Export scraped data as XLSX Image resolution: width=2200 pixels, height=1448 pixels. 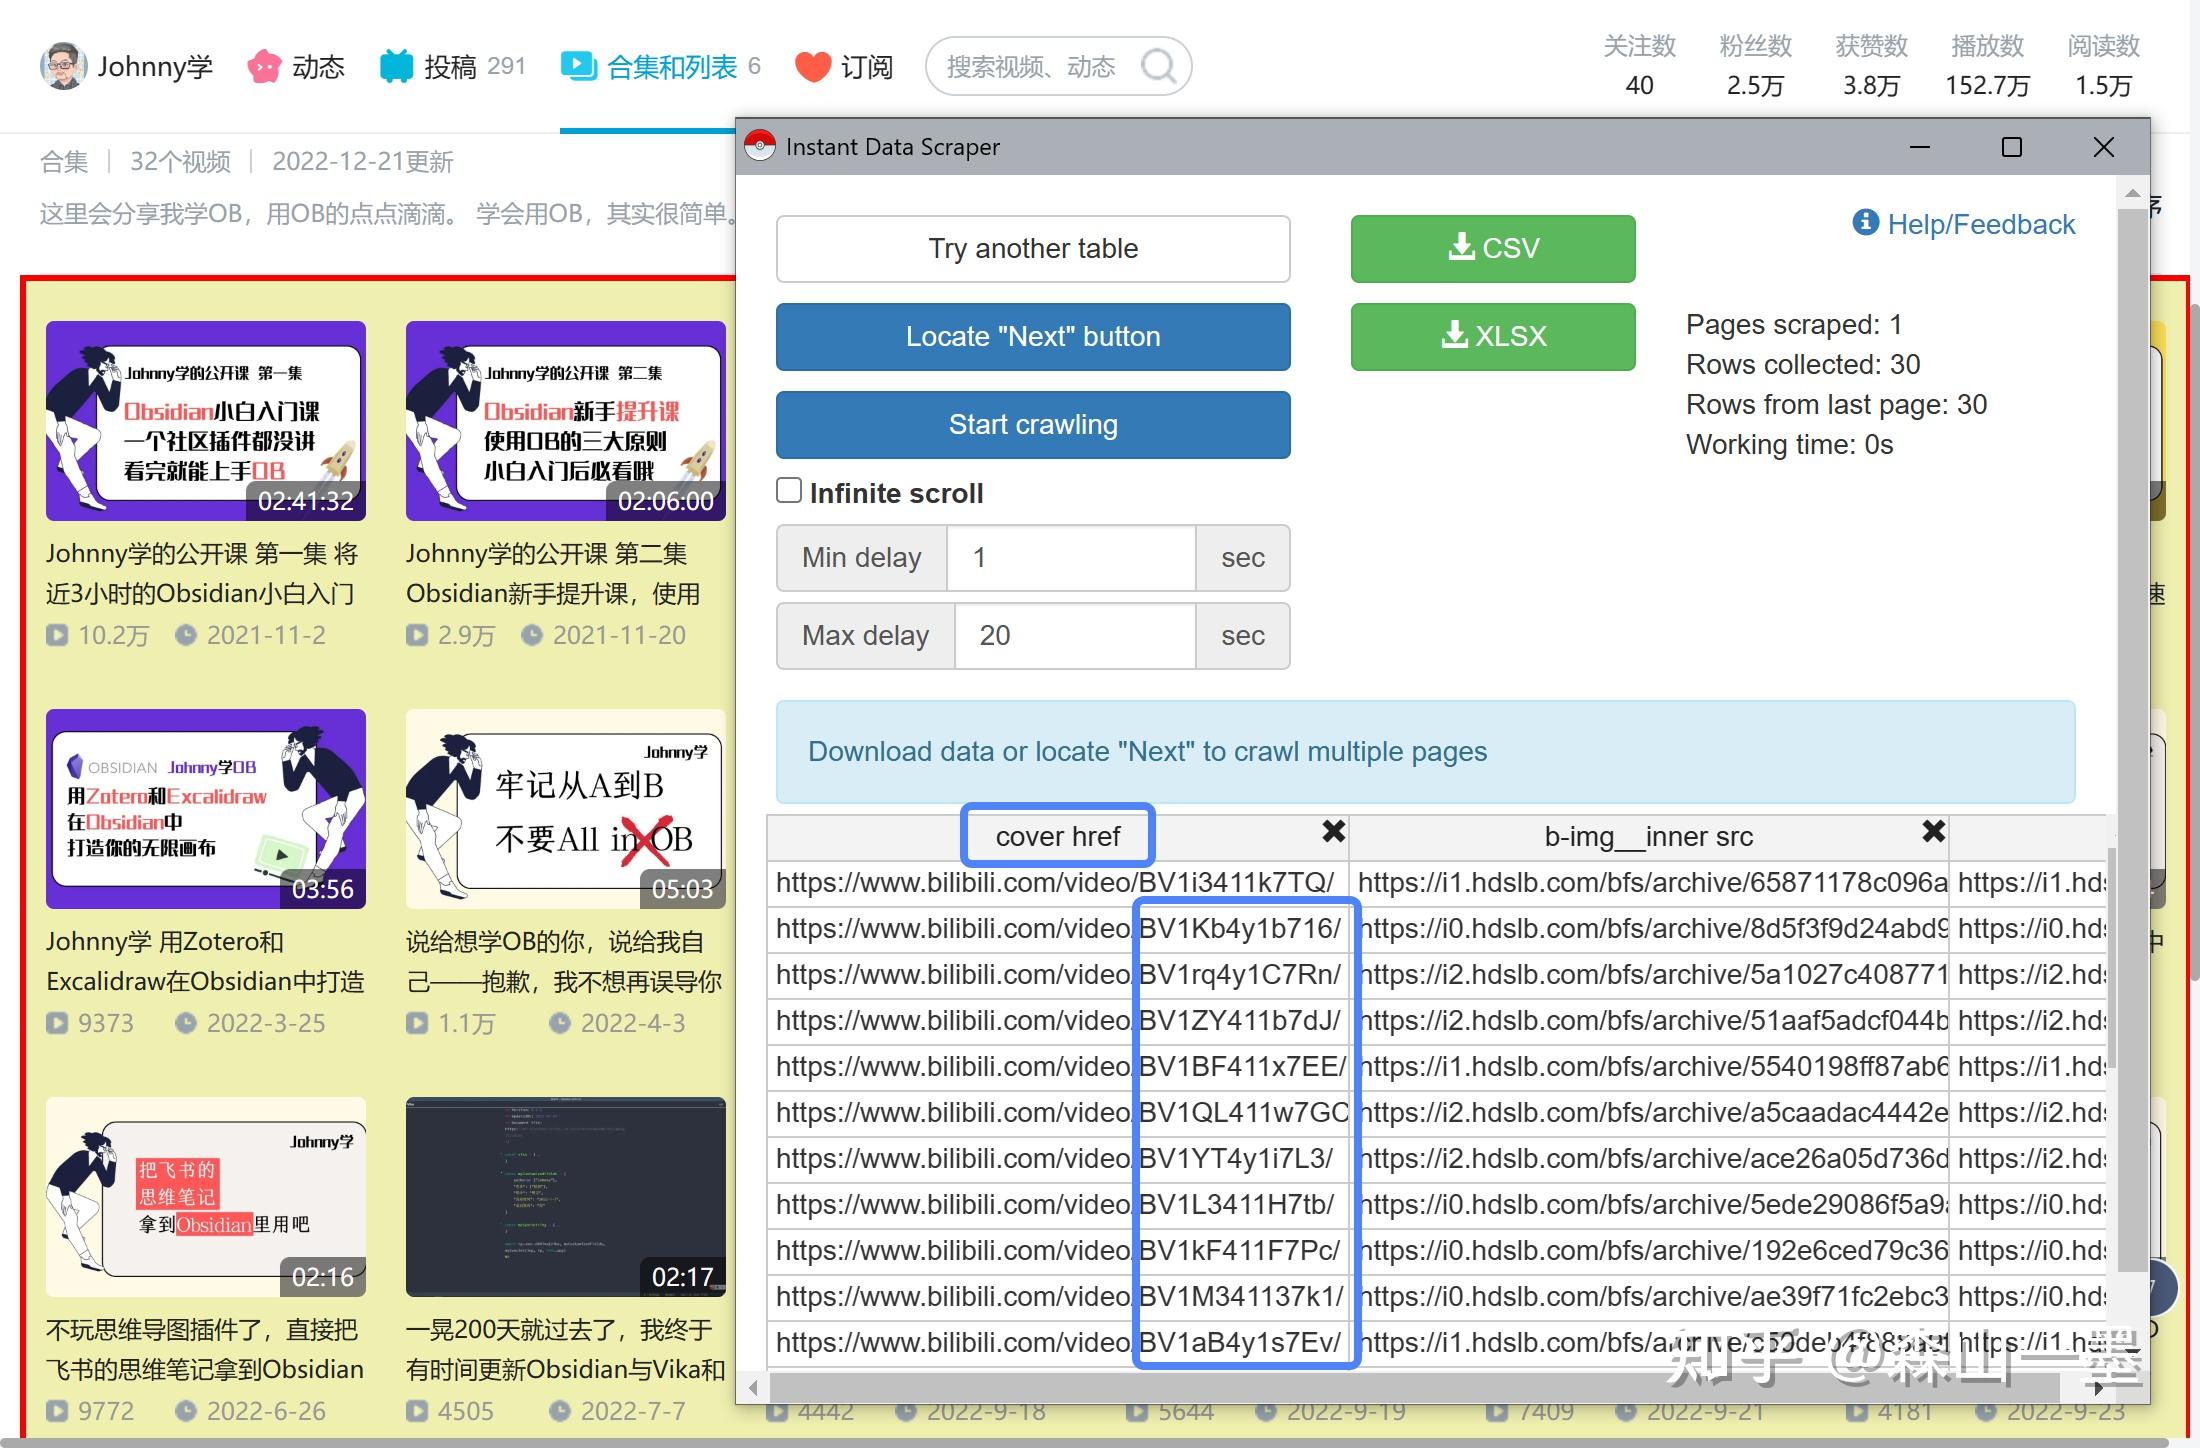point(1492,336)
